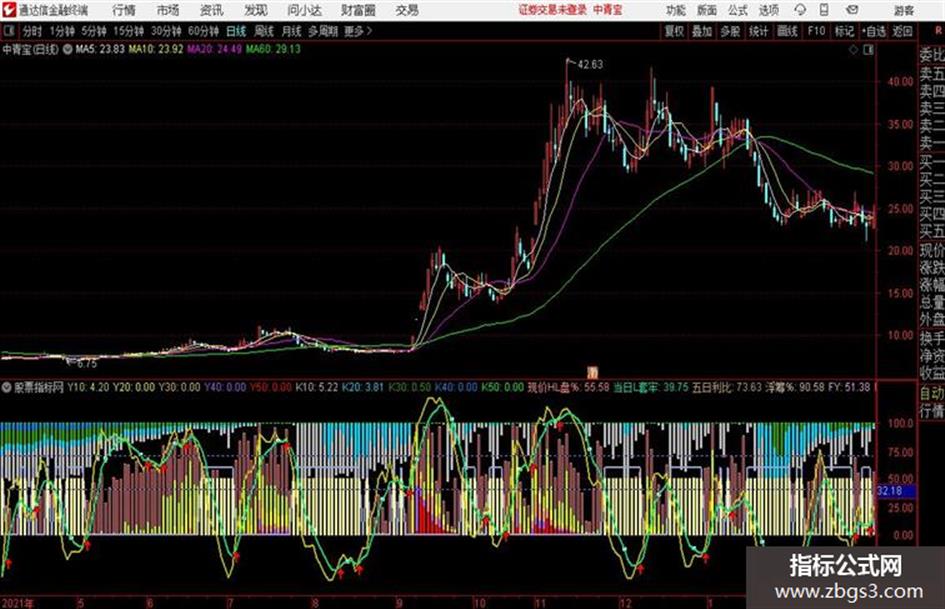Click the 6.75 lowest price label
Screen dimensions: 945x609
(x=87, y=364)
